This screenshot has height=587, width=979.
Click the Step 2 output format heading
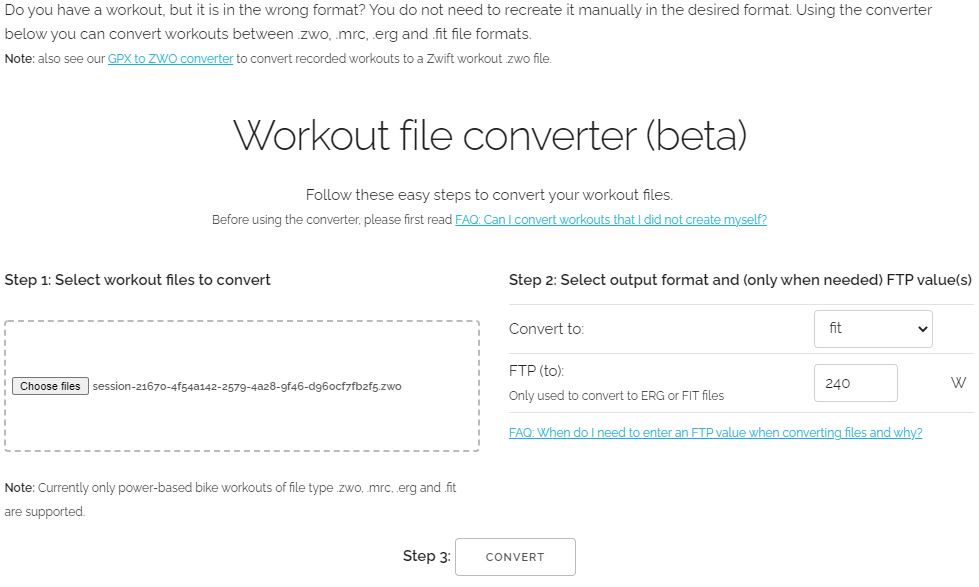739,280
